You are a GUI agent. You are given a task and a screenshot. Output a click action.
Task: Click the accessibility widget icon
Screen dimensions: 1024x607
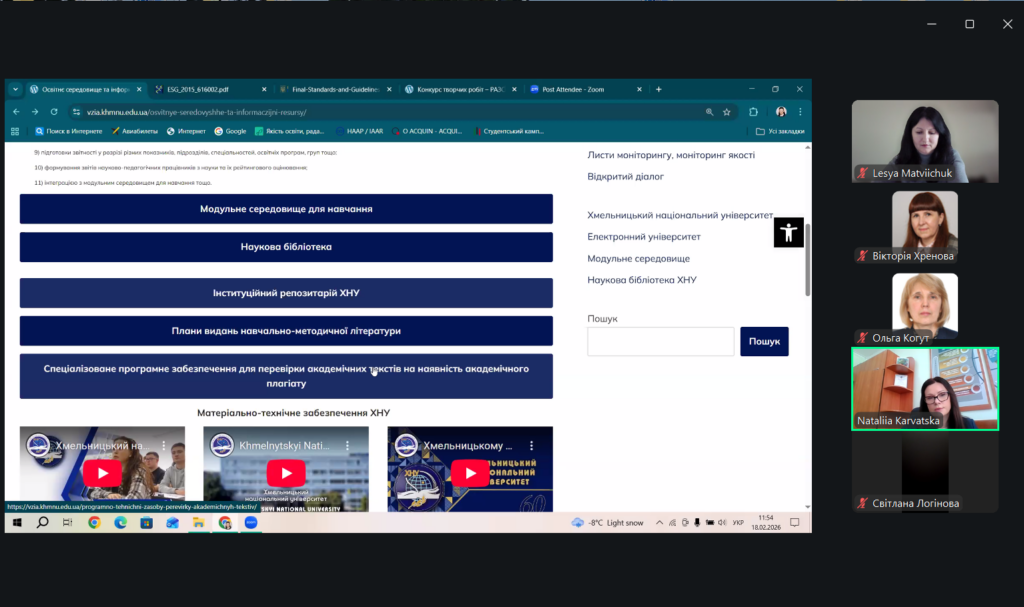pos(789,232)
